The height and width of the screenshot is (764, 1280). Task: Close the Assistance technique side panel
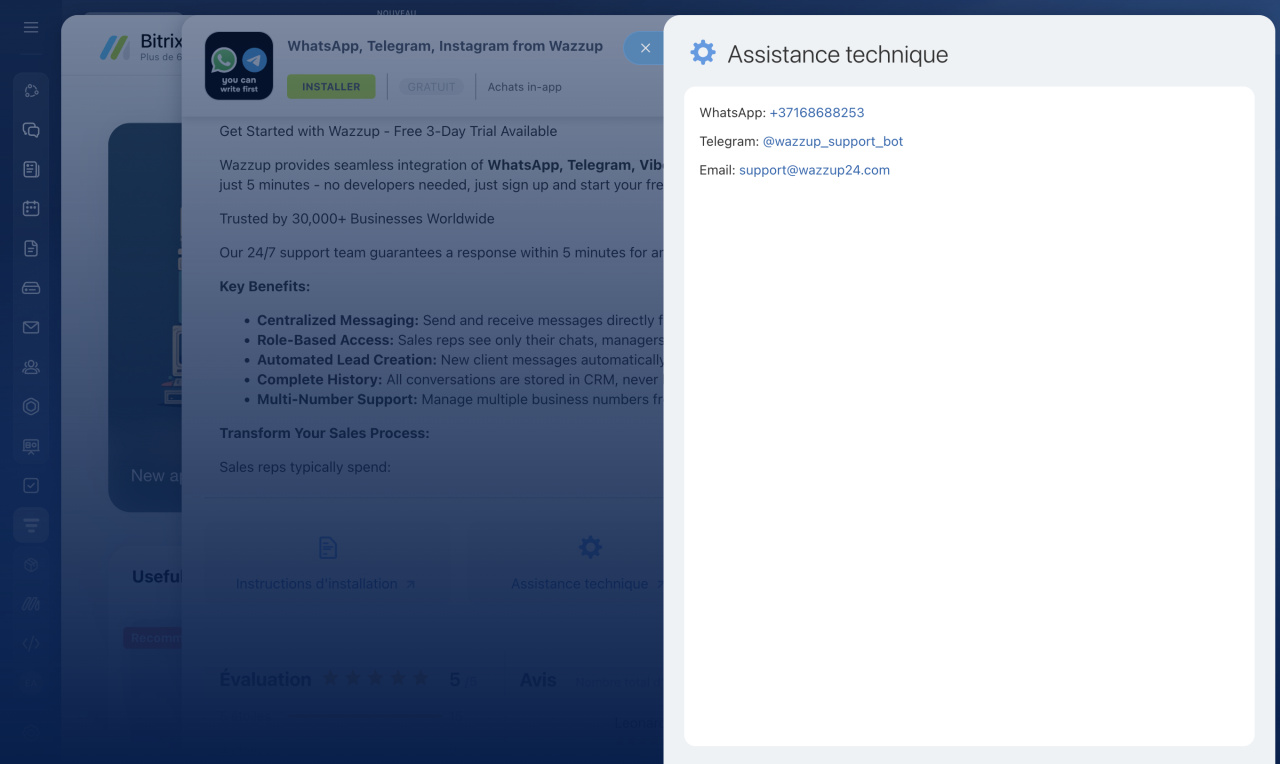pyautogui.click(x=645, y=48)
